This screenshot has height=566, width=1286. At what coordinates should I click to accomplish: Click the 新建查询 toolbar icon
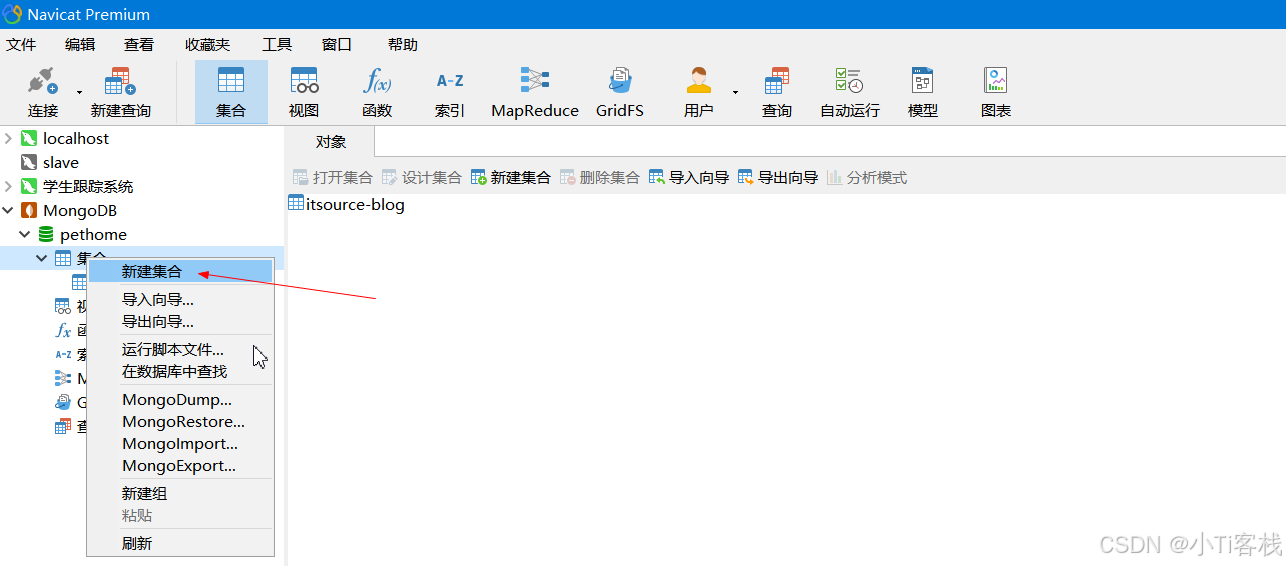120,92
